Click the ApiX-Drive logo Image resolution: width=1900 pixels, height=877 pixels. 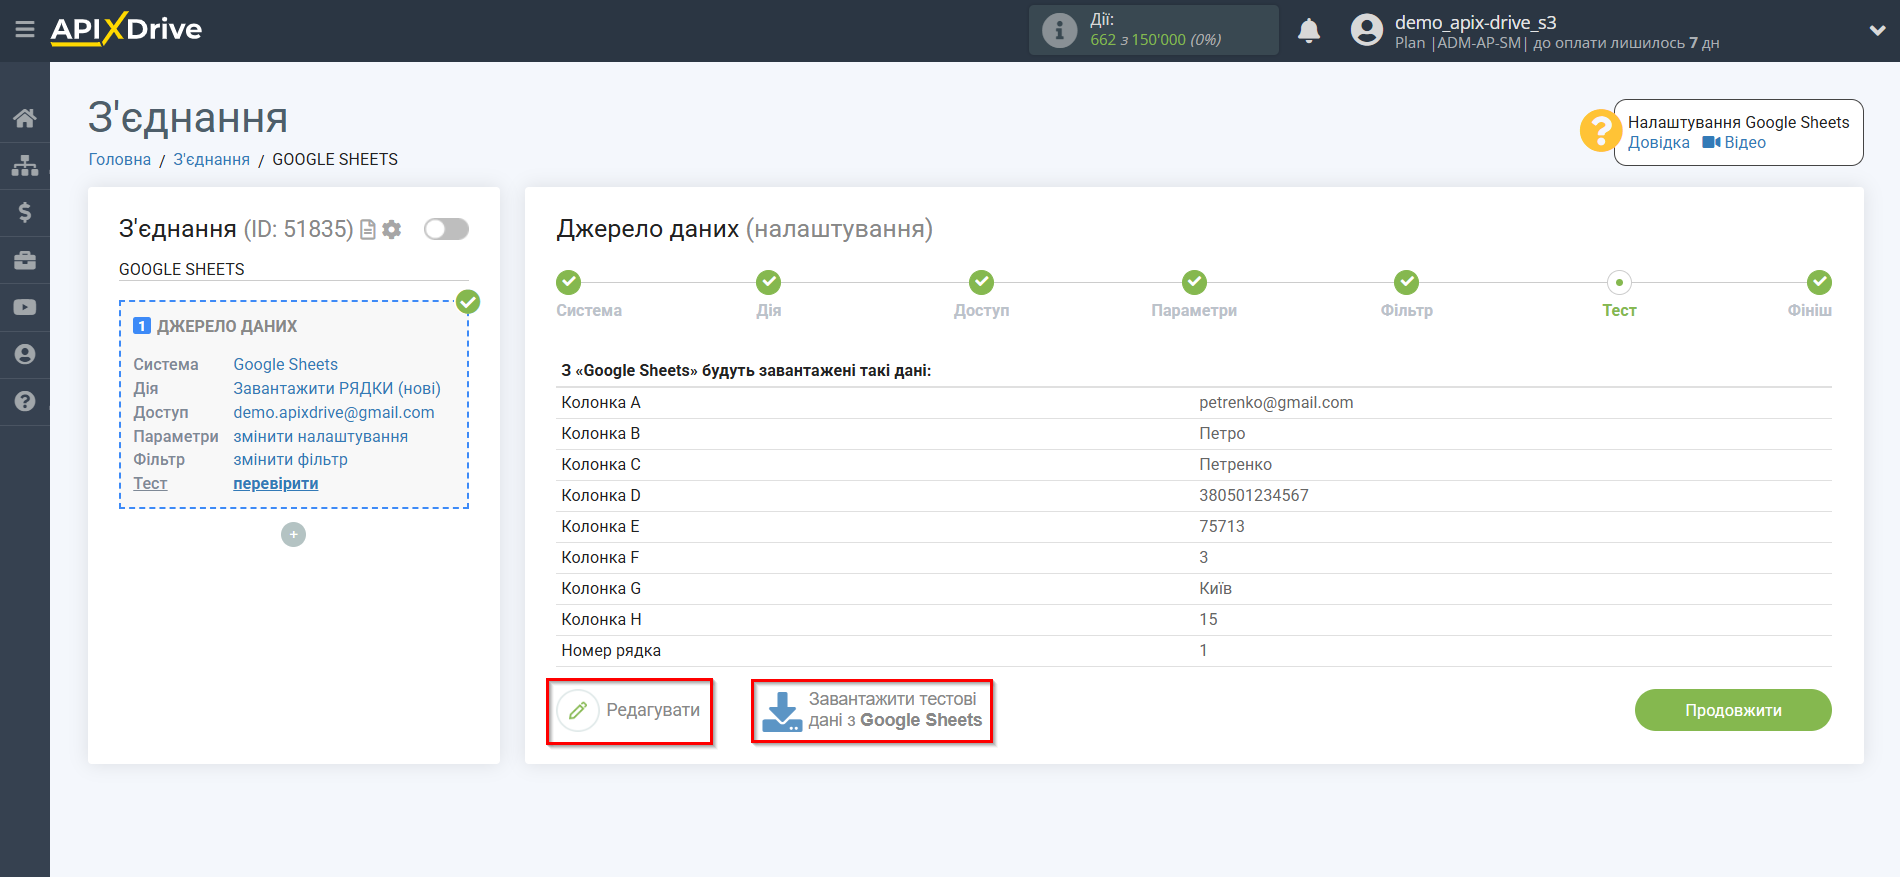pyautogui.click(x=126, y=29)
